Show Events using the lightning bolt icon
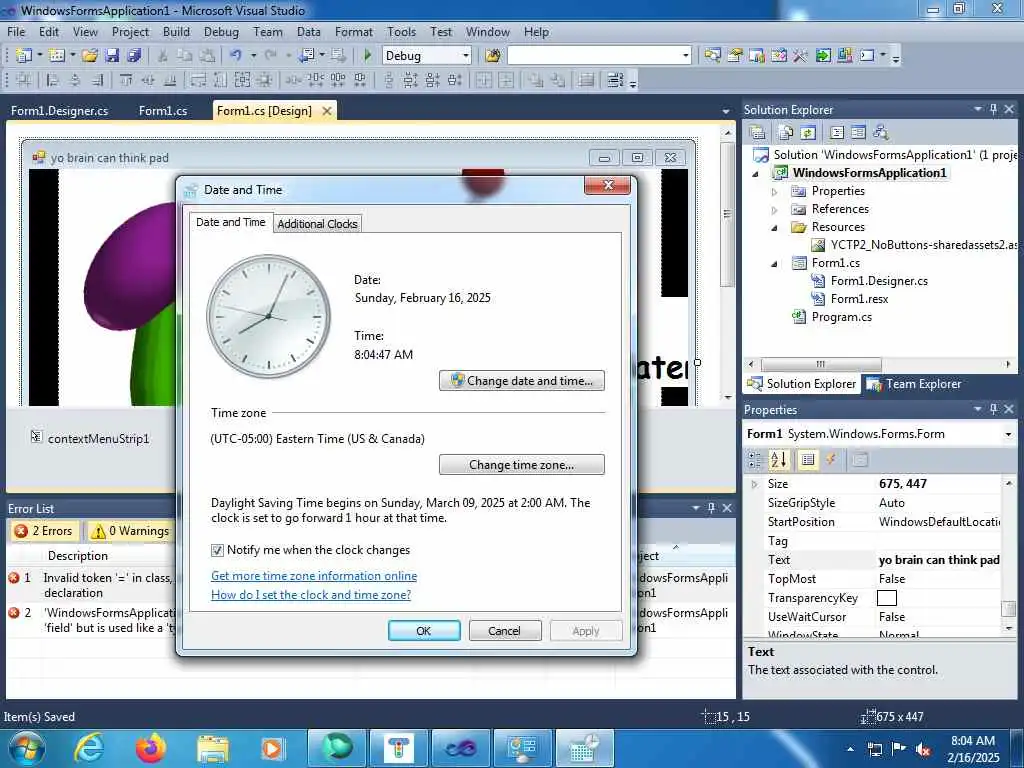This screenshot has height=768, width=1024. tap(831, 460)
